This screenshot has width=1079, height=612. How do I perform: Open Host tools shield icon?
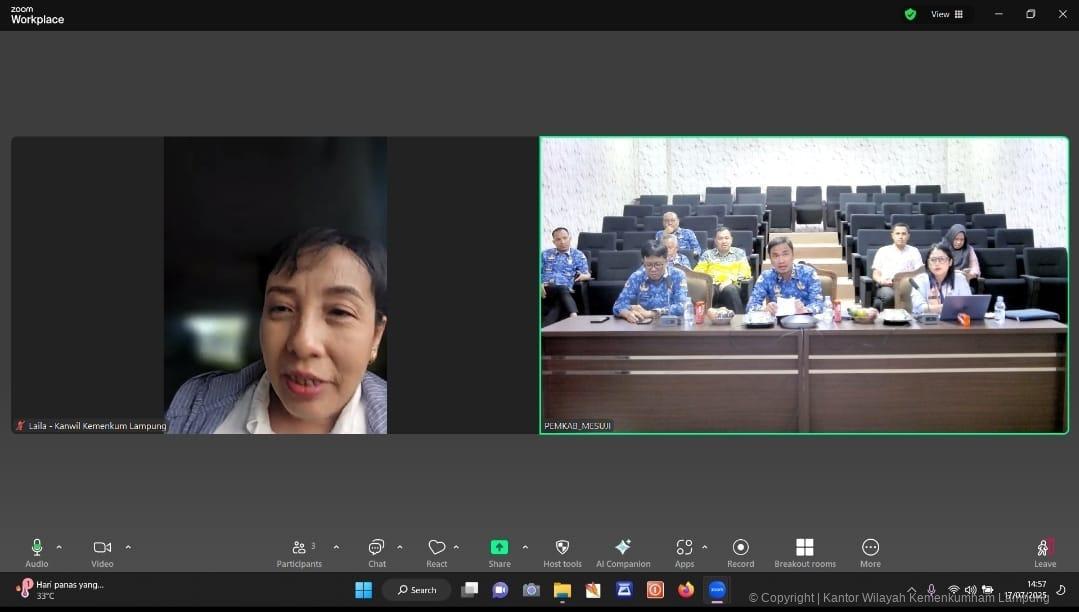coord(562,548)
